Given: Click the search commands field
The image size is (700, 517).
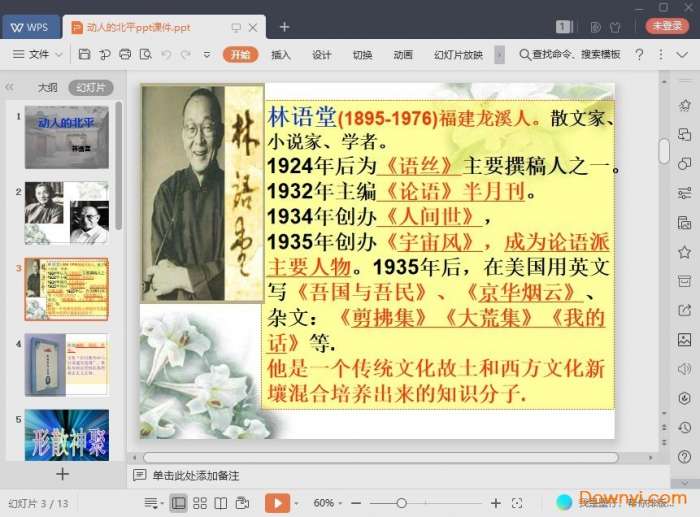Looking at the screenshot, I should [x=570, y=54].
